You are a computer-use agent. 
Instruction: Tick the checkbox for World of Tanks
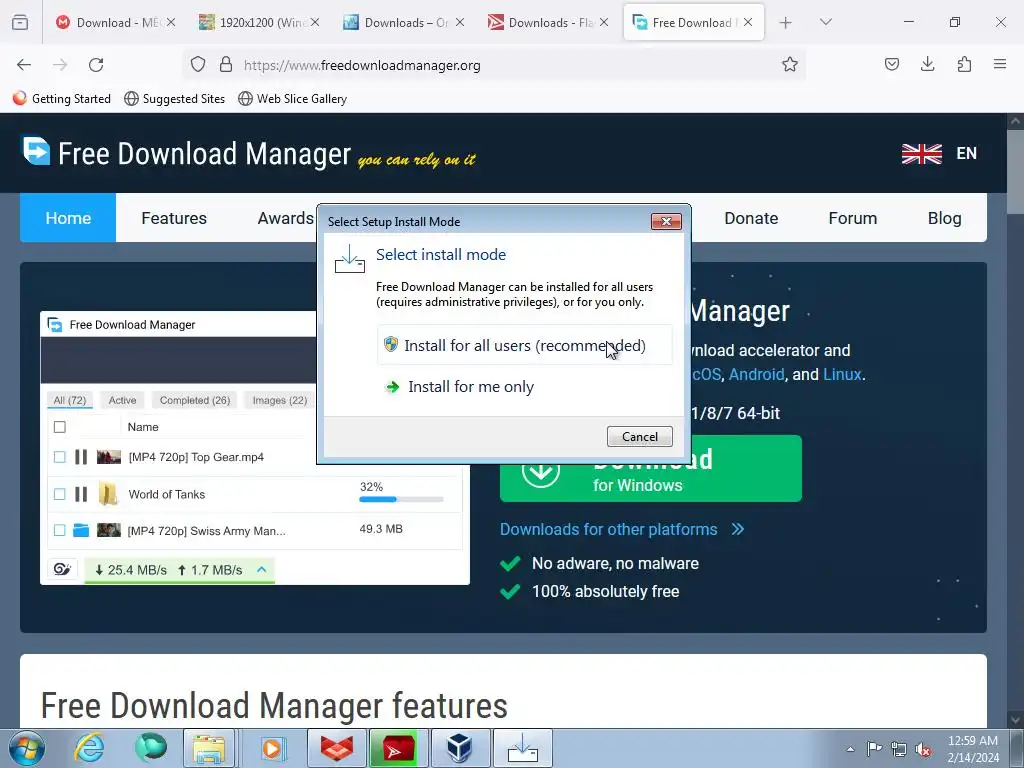[x=59, y=494]
